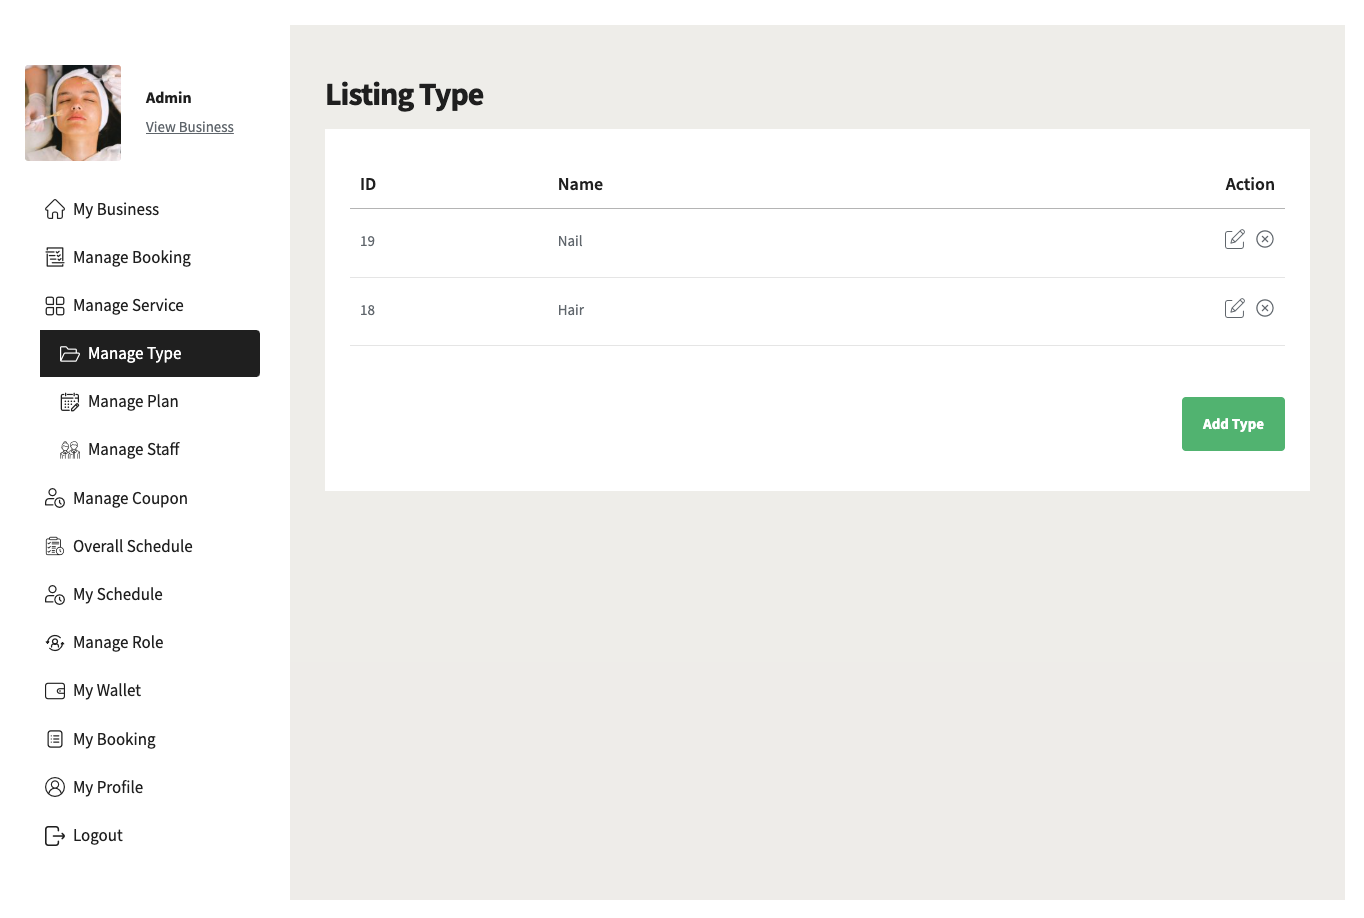Click the Logout icon
Viewport: 1364px width, 918px height.
pos(55,836)
